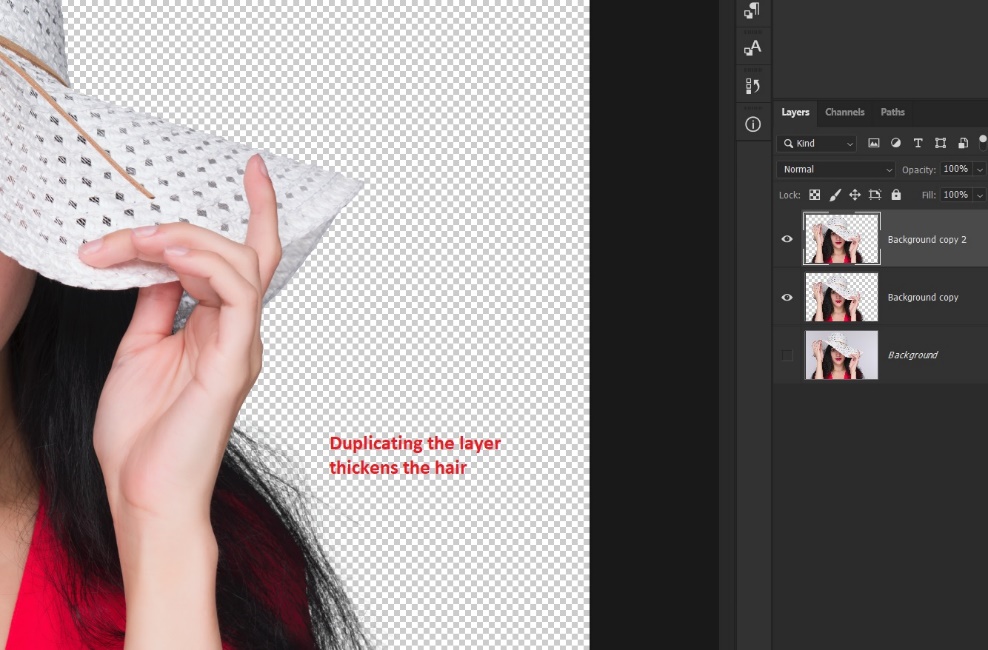Filter layers by shape layers
This screenshot has width=988, height=650.
tap(940, 144)
